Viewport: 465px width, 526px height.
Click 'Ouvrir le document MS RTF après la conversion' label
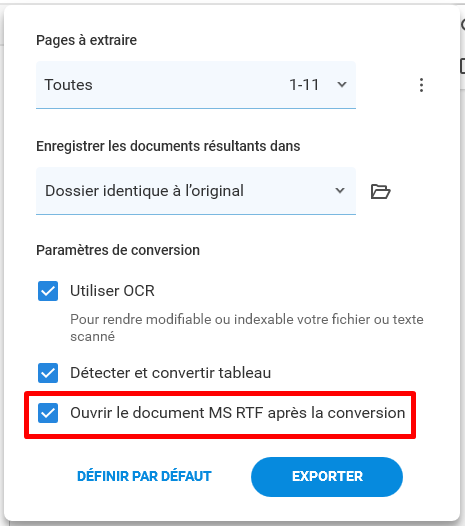point(238,413)
